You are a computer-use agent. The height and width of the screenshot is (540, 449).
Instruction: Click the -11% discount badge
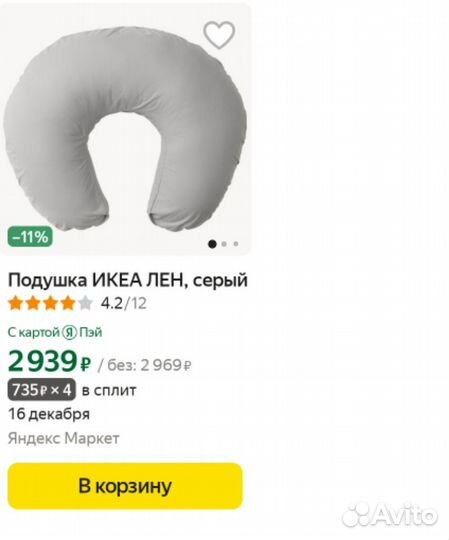click(30, 237)
